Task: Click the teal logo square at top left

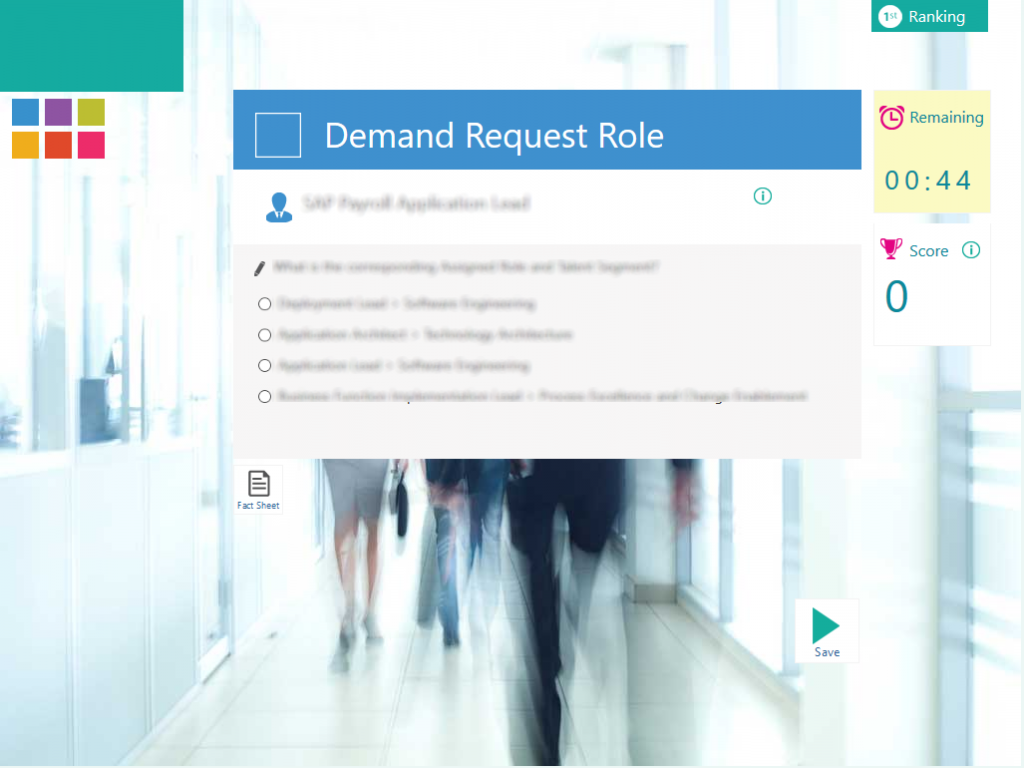Action: 91,45
